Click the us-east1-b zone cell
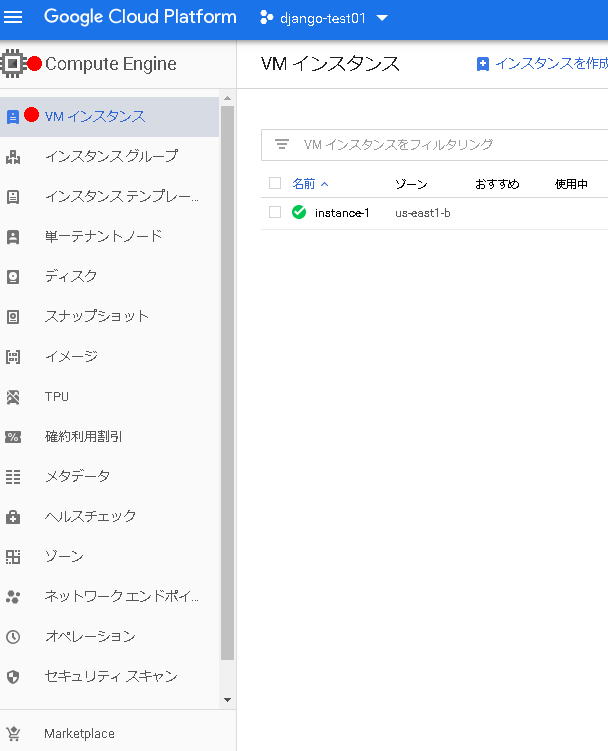Image resolution: width=608 pixels, height=751 pixels. [x=423, y=213]
